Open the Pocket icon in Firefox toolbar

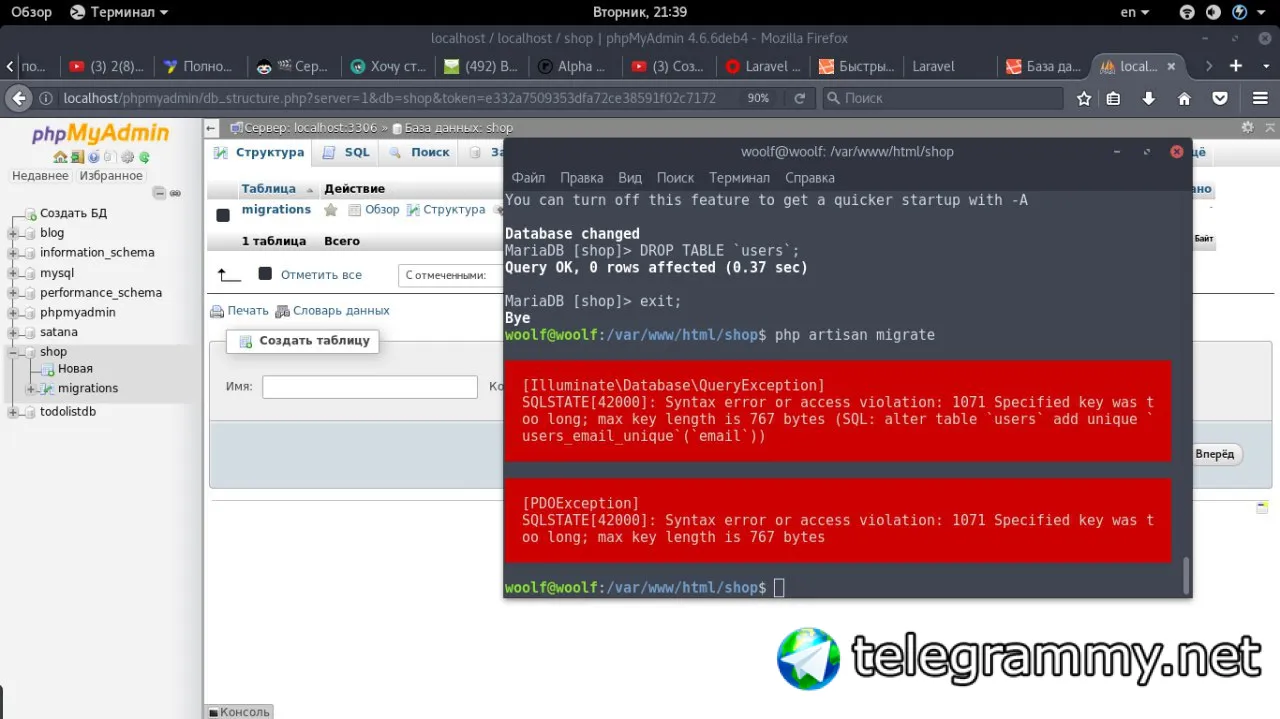coord(1220,98)
